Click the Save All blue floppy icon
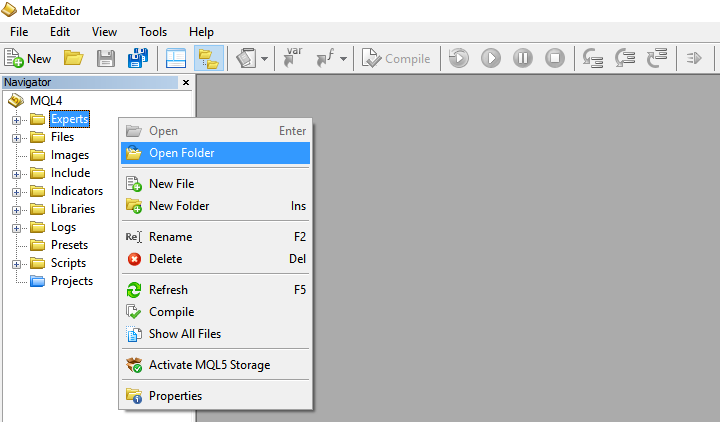This screenshot has width=721, height=422. pyautogui.click(x=137, y=58)
